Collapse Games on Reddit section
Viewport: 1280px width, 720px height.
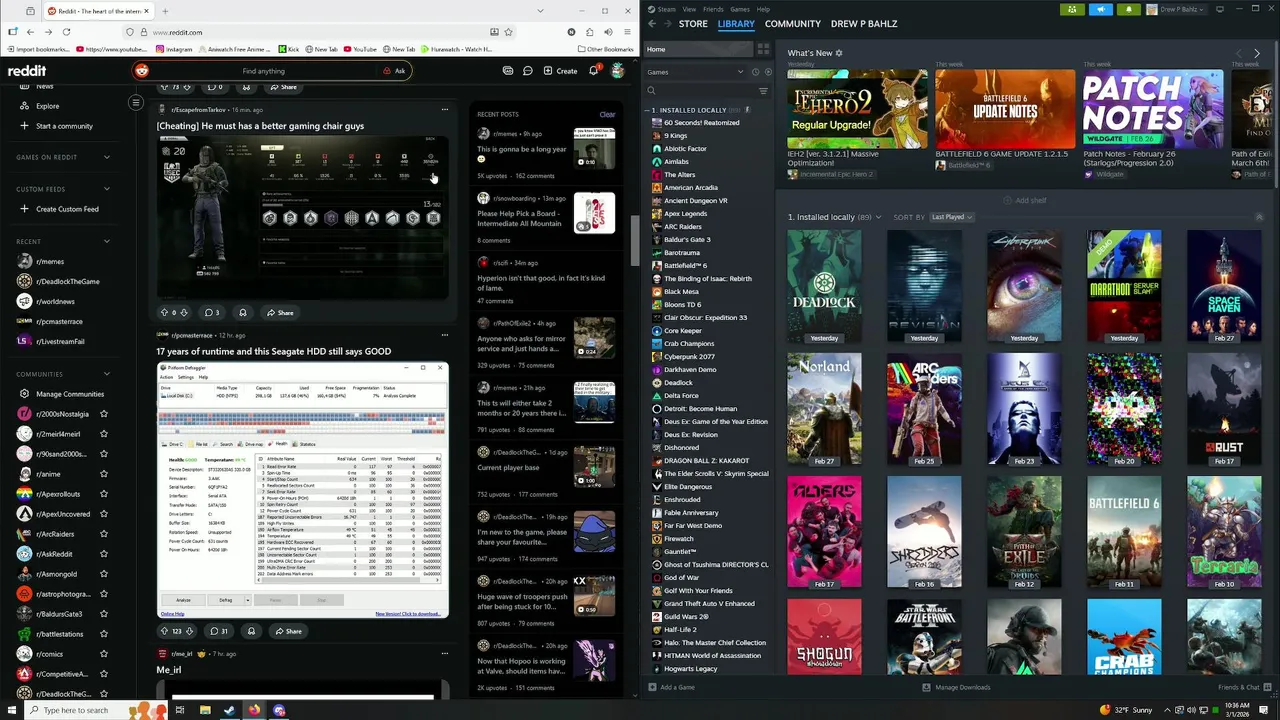click(107, 157)
